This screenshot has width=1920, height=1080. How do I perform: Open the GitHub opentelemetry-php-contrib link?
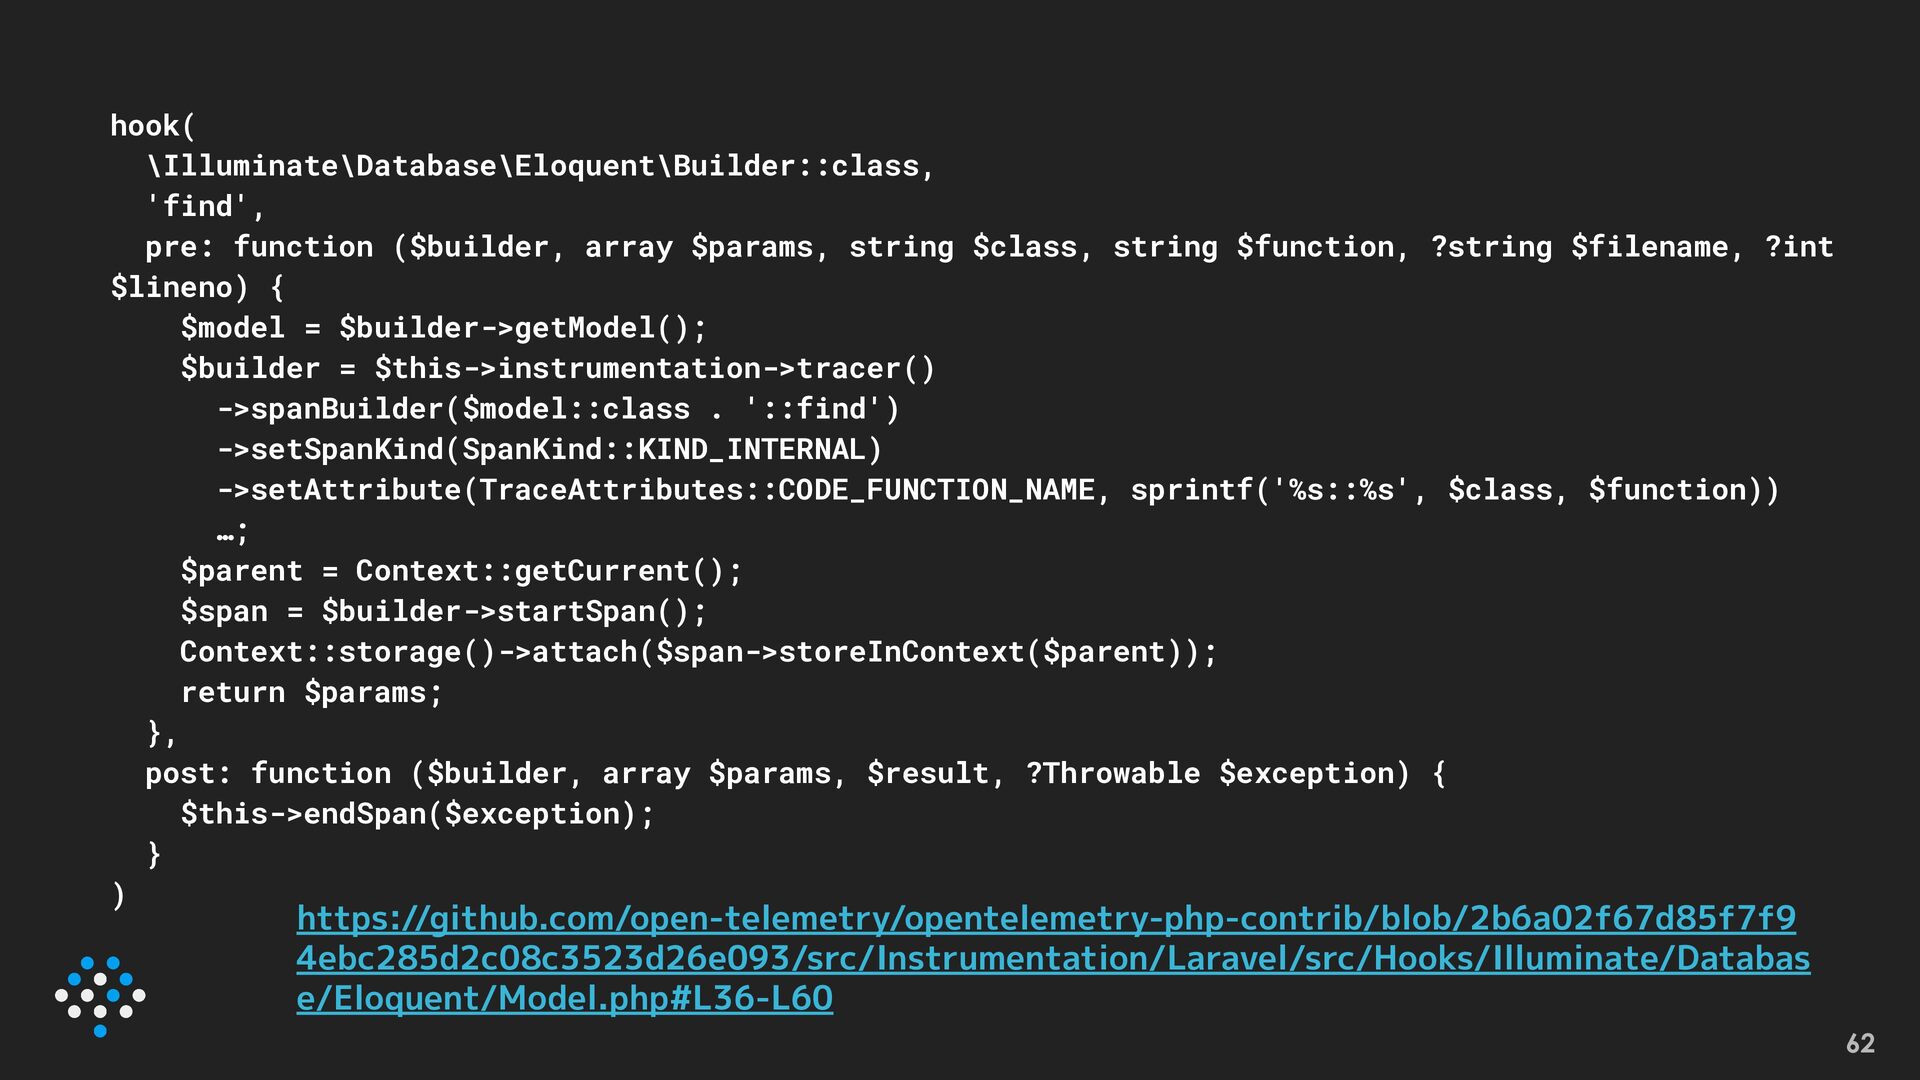(1053, 958)
